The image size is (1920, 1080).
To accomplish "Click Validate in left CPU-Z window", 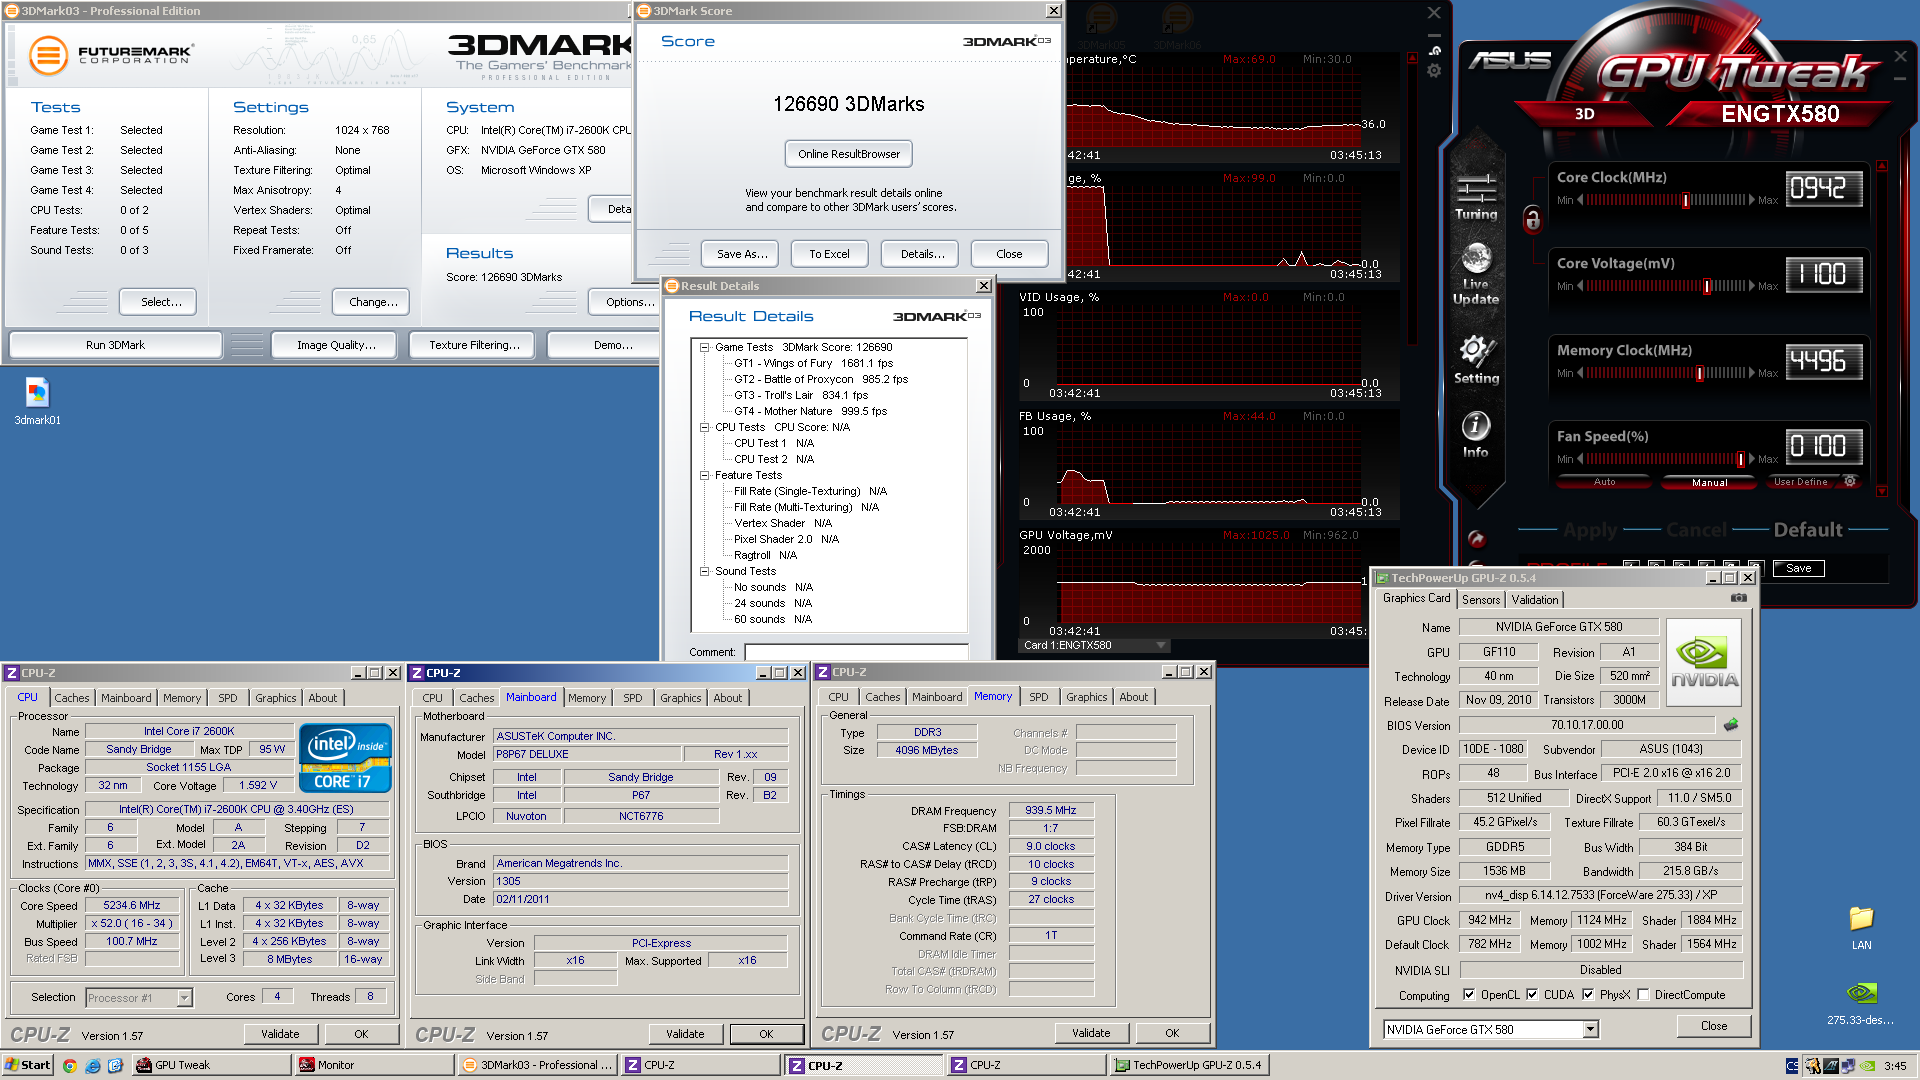I will [280, 1034].
